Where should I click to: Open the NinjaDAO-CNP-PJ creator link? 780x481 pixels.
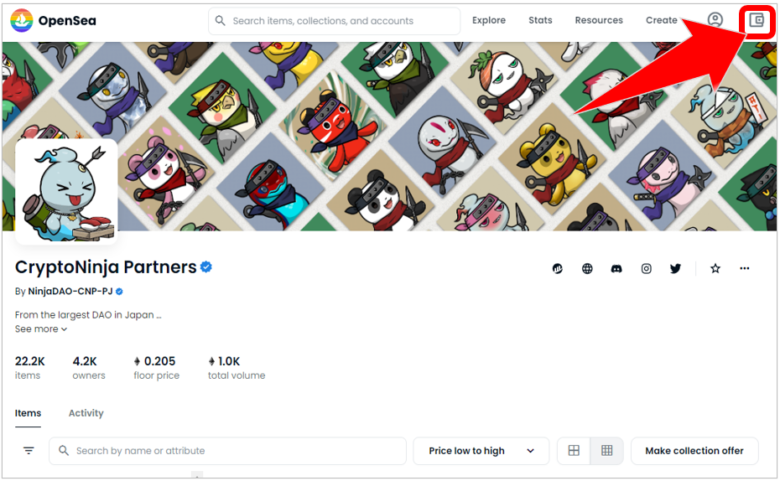coord(70,291)
